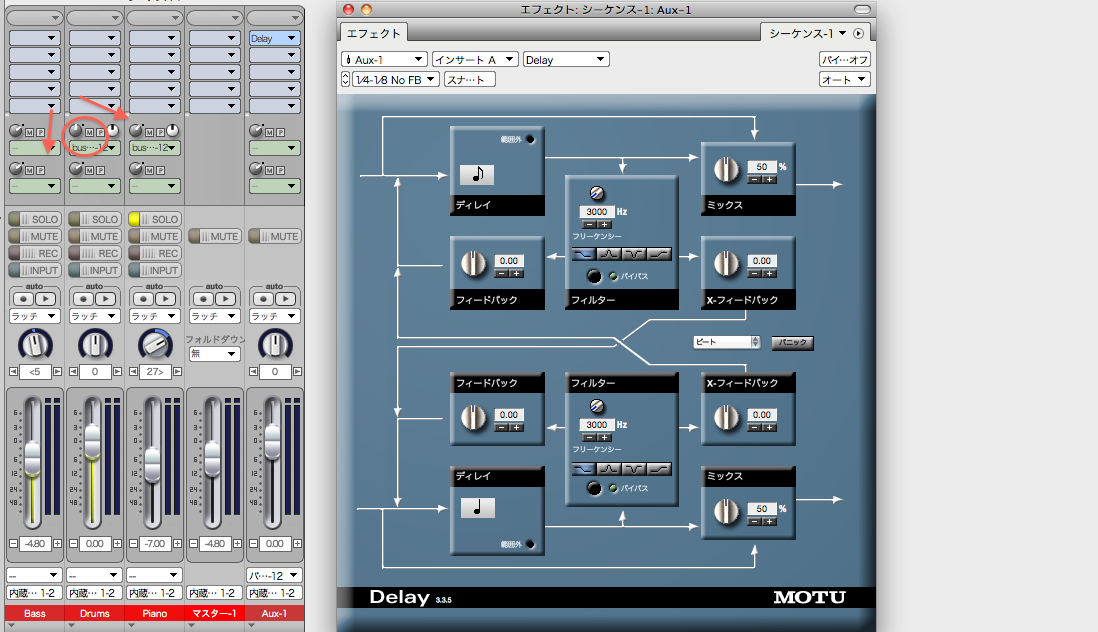Select high-pass shape in the upper filter
The width and height of the screenshot is (1098, 632).
tap(659, 254)
